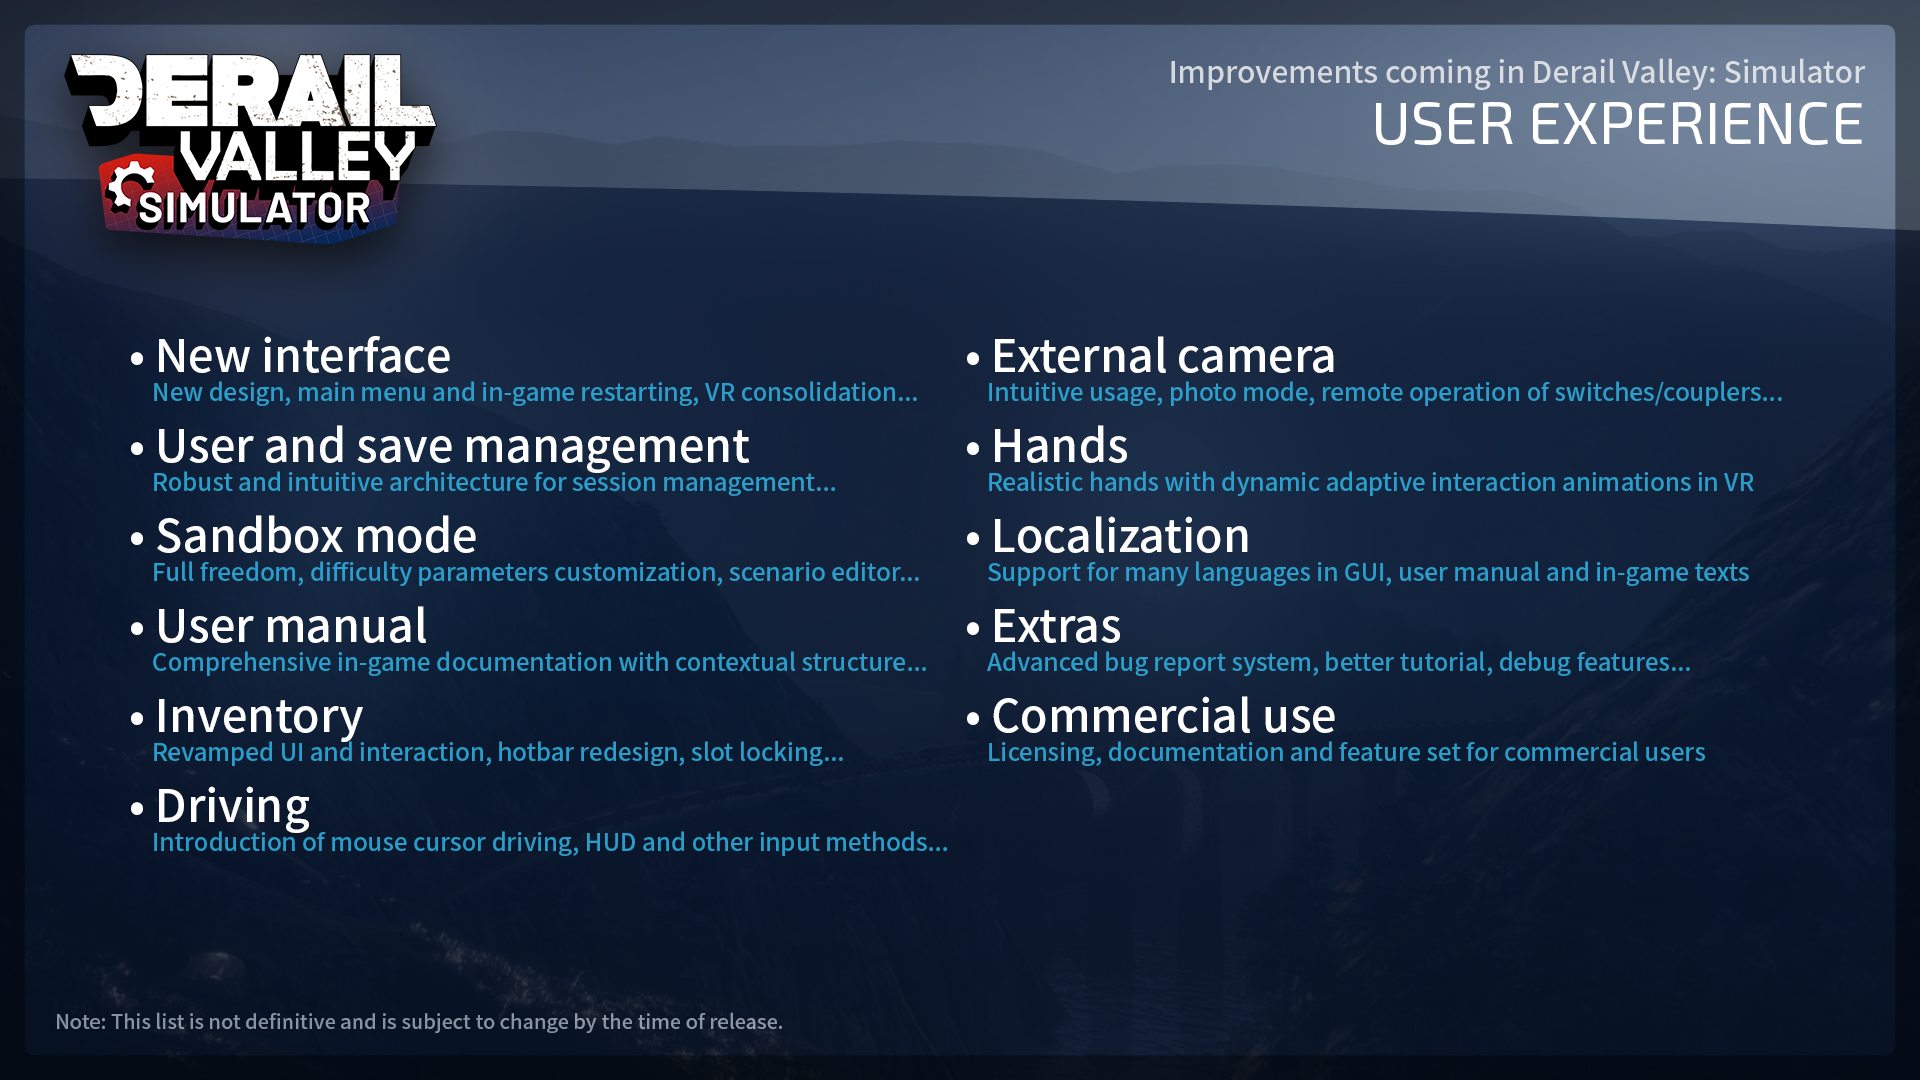Click 'Support for many languages in GUI' description
Viewport: 1920px width, 1080px height.
1368,572
